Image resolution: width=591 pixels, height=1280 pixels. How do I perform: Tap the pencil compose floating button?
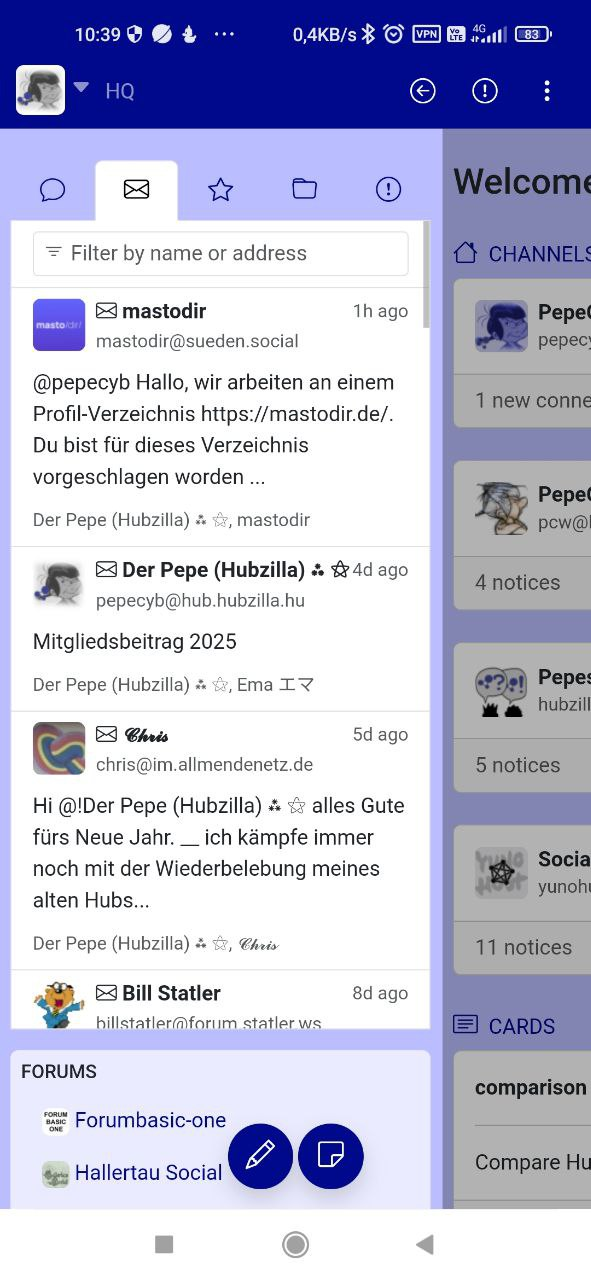[x=260, y=1156]
